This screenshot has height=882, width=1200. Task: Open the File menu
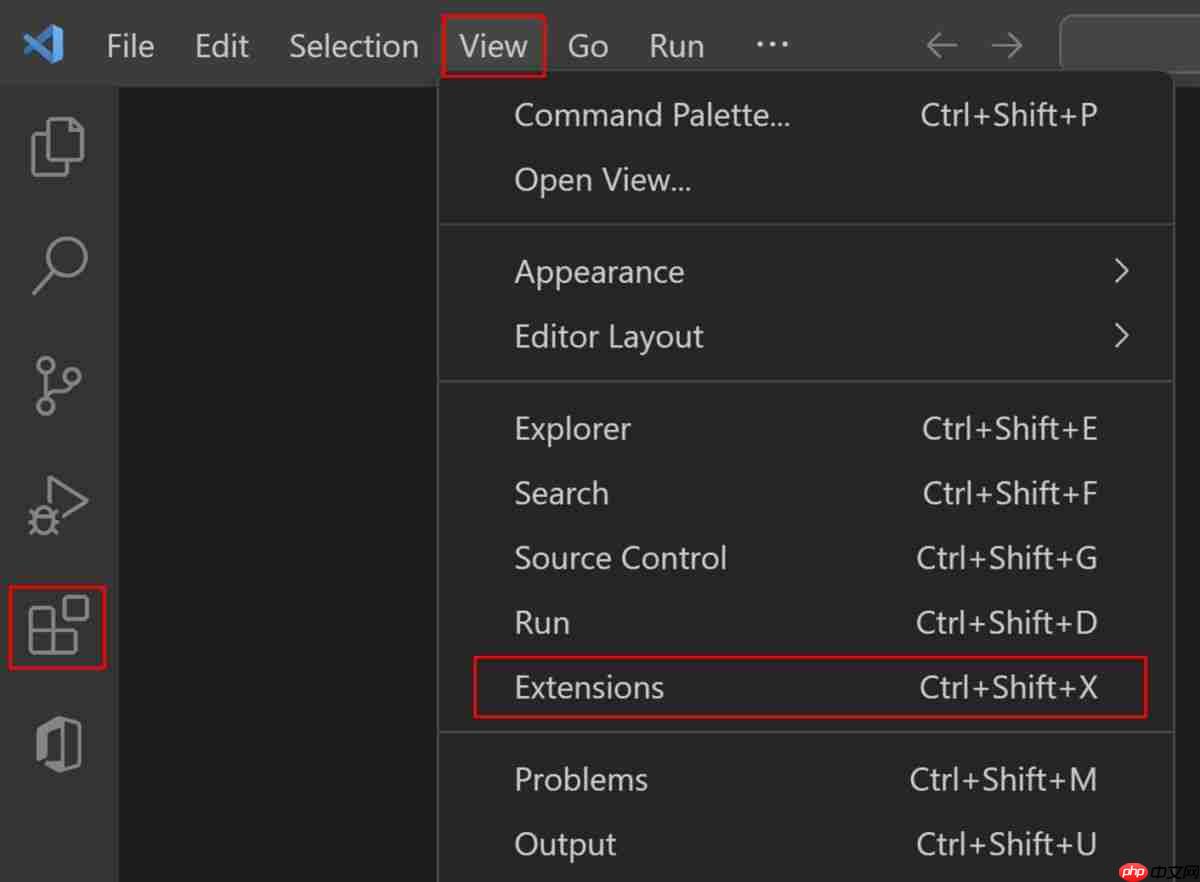130,44
